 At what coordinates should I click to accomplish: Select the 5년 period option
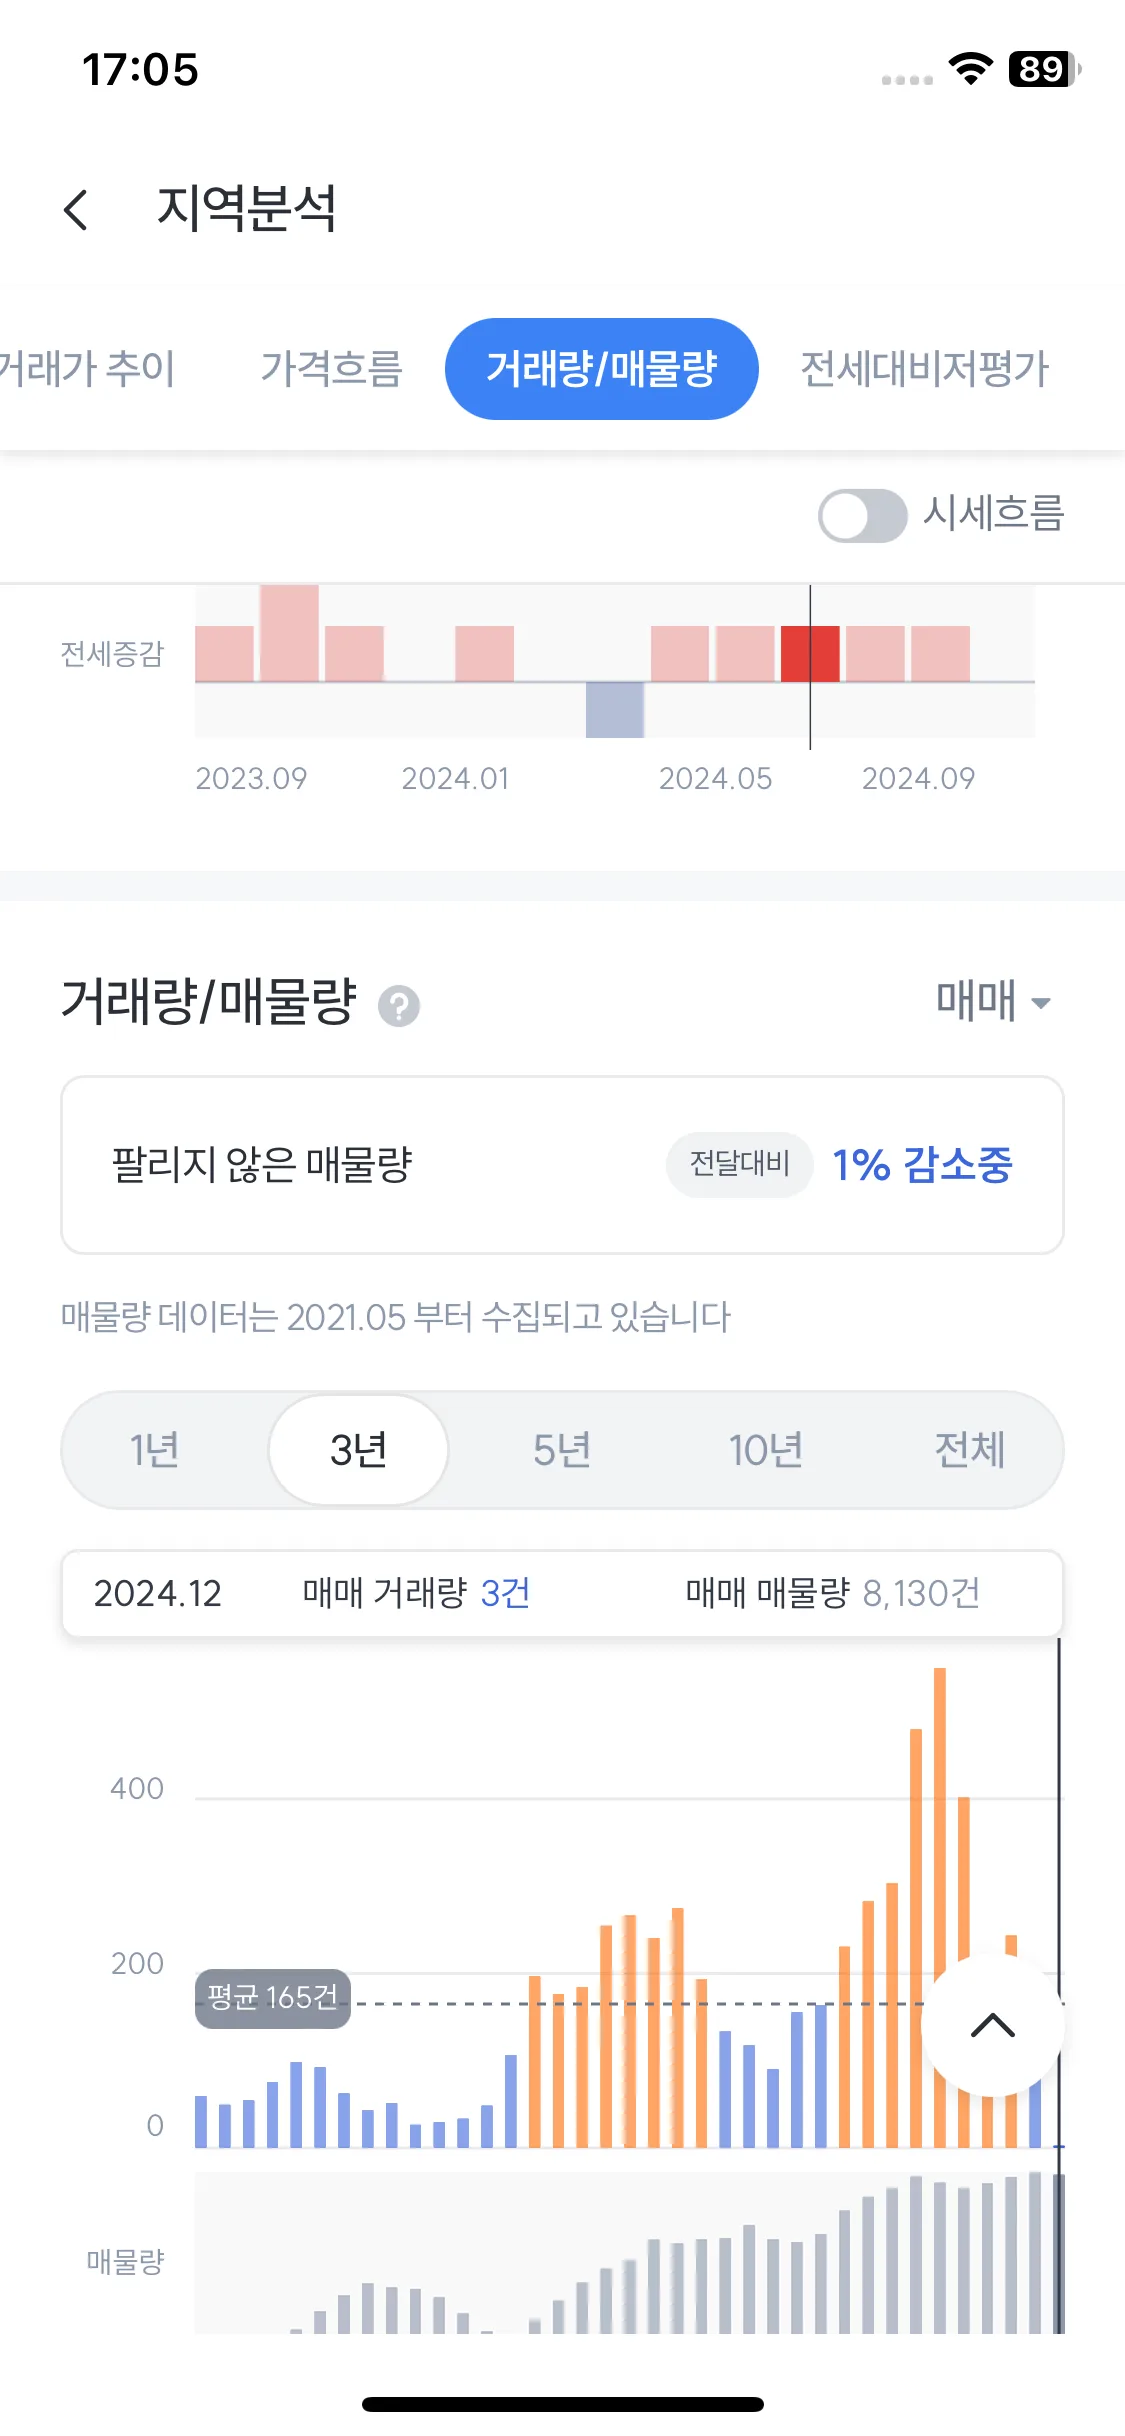pos(562,1450)
